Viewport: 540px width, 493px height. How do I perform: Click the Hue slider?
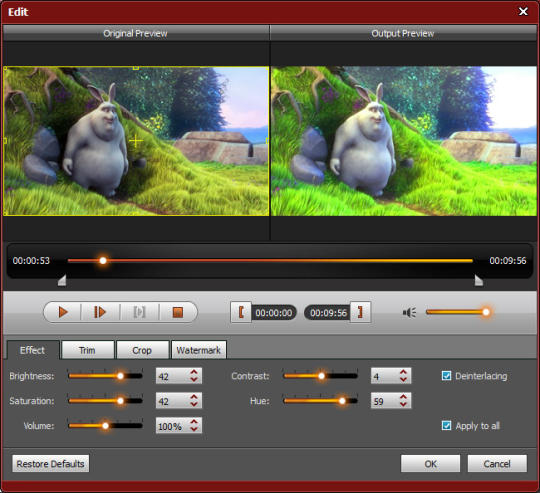coord(320,400)
